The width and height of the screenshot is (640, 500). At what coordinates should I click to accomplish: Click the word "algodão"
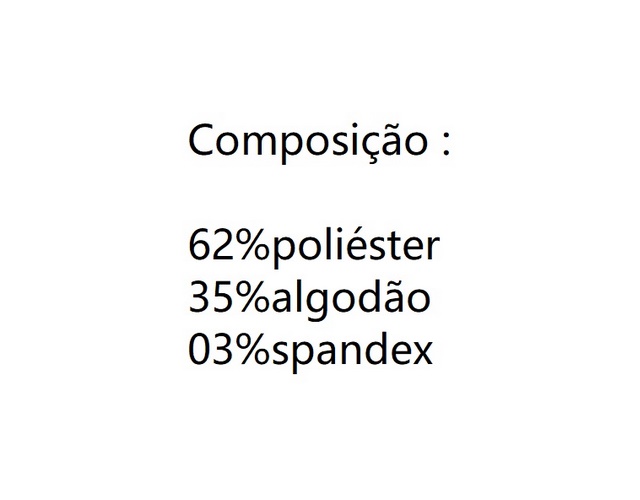click(350, 298)
